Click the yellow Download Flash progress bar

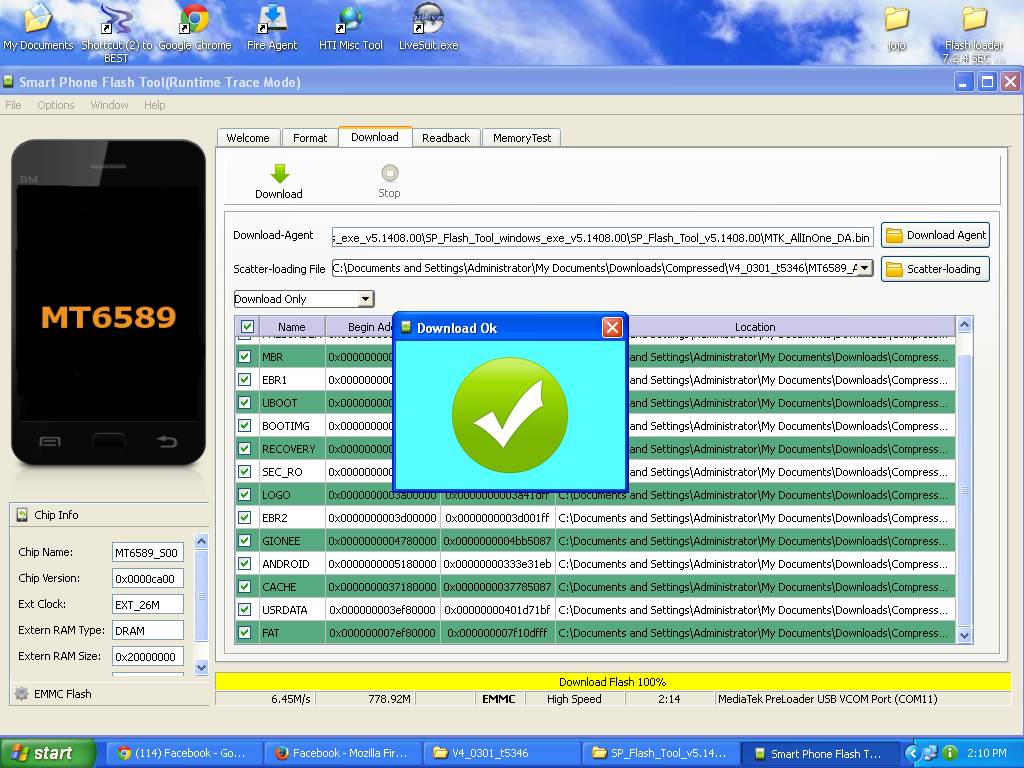point(612,682)
